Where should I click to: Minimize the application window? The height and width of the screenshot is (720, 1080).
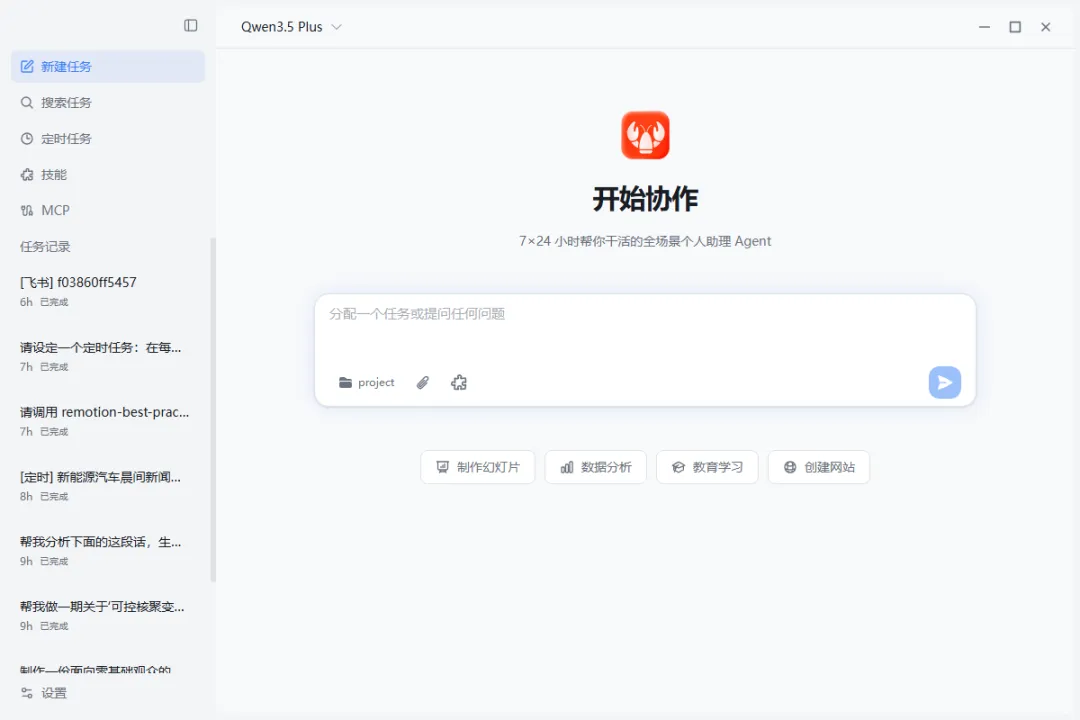(984, 27)
